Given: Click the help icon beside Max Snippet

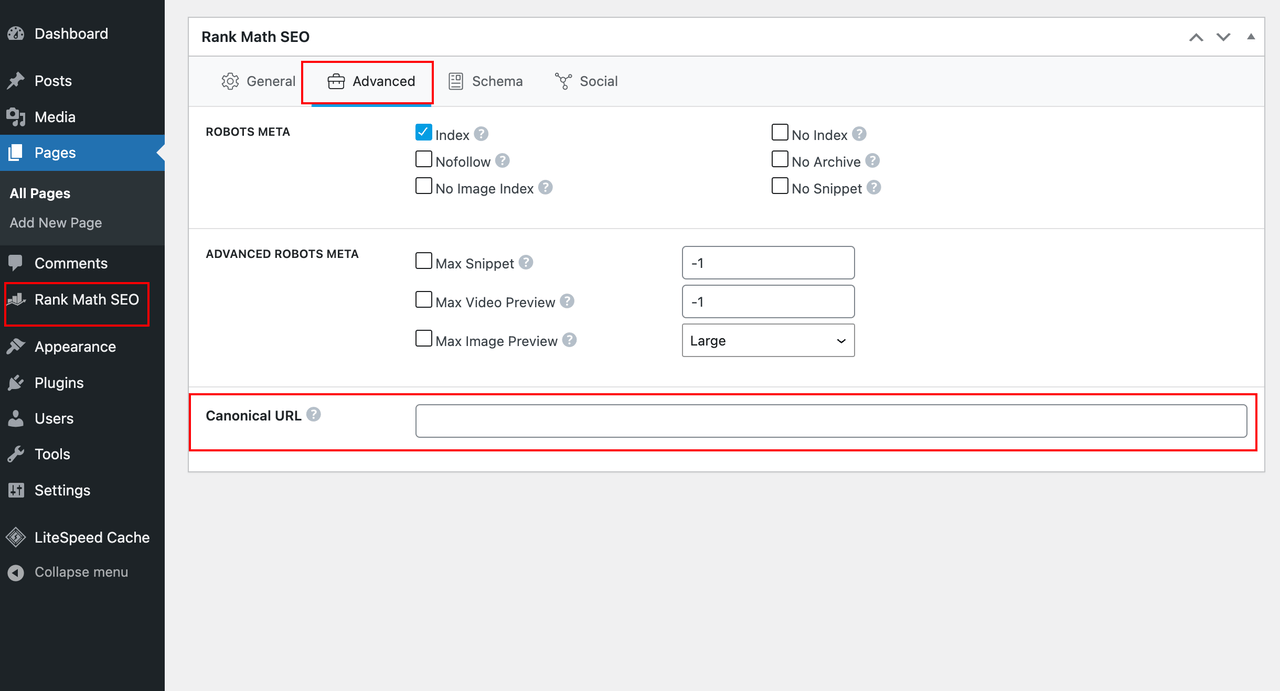Looking at the screenshot, I should (x=526, y=263).
